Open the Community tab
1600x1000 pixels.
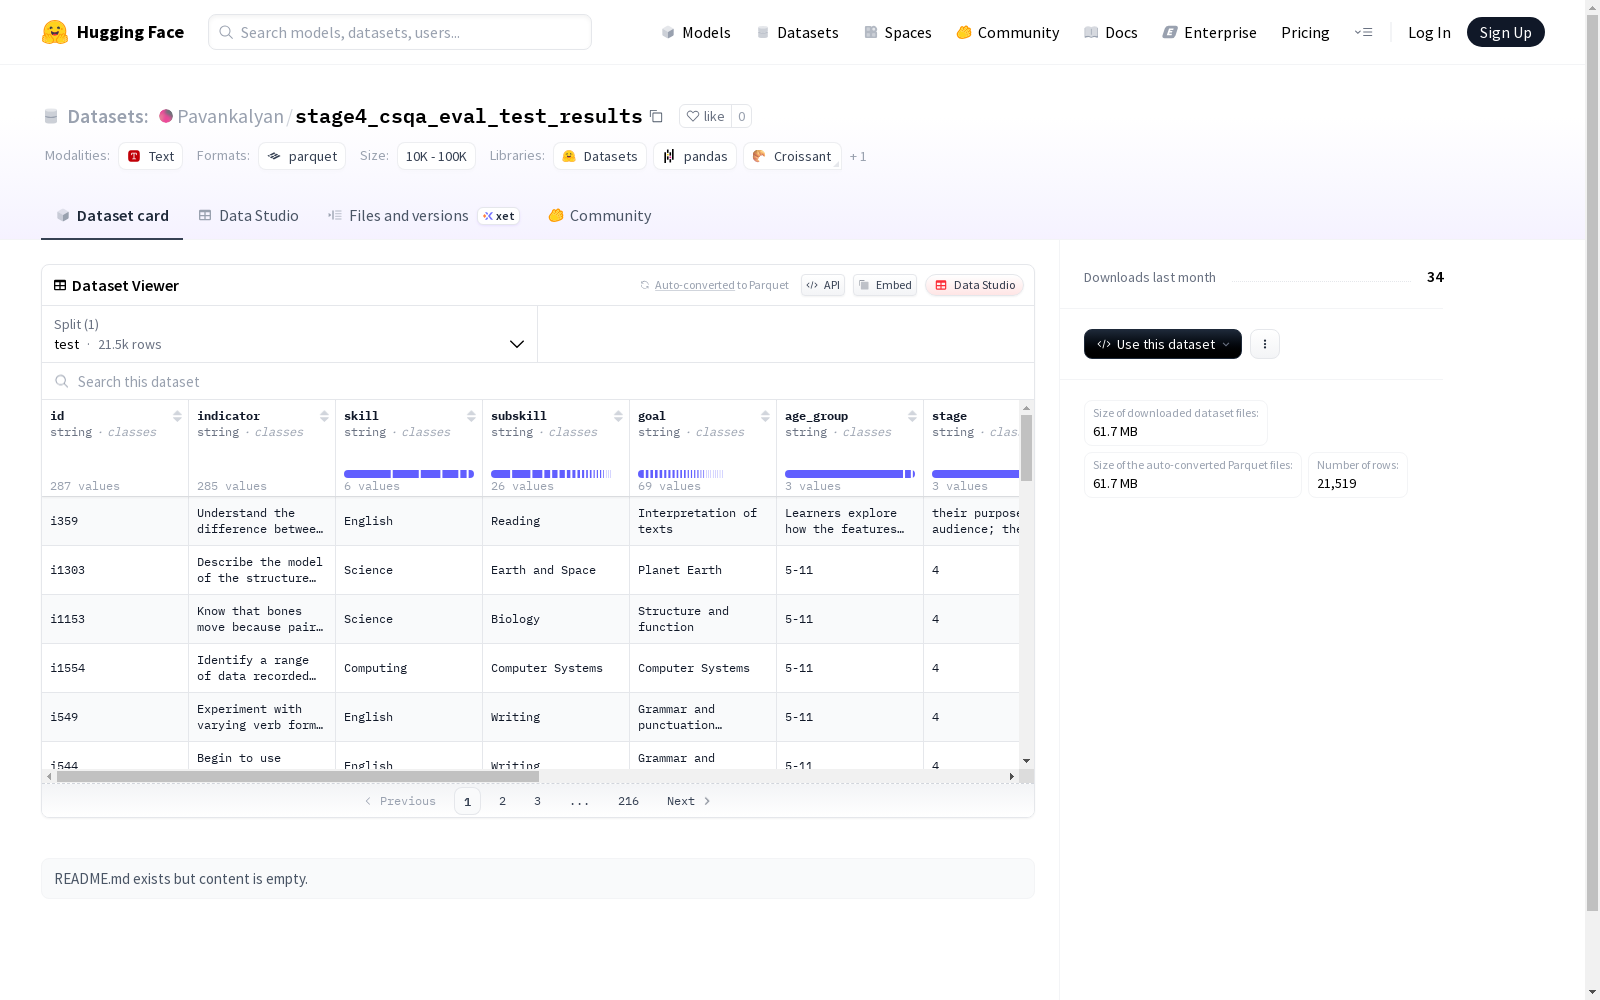(600, 216)
